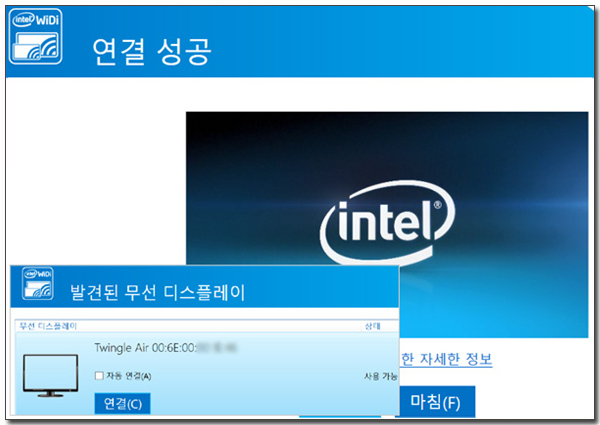Click the WiDi logo in detected displays dialog

click(x=38, y=283)
